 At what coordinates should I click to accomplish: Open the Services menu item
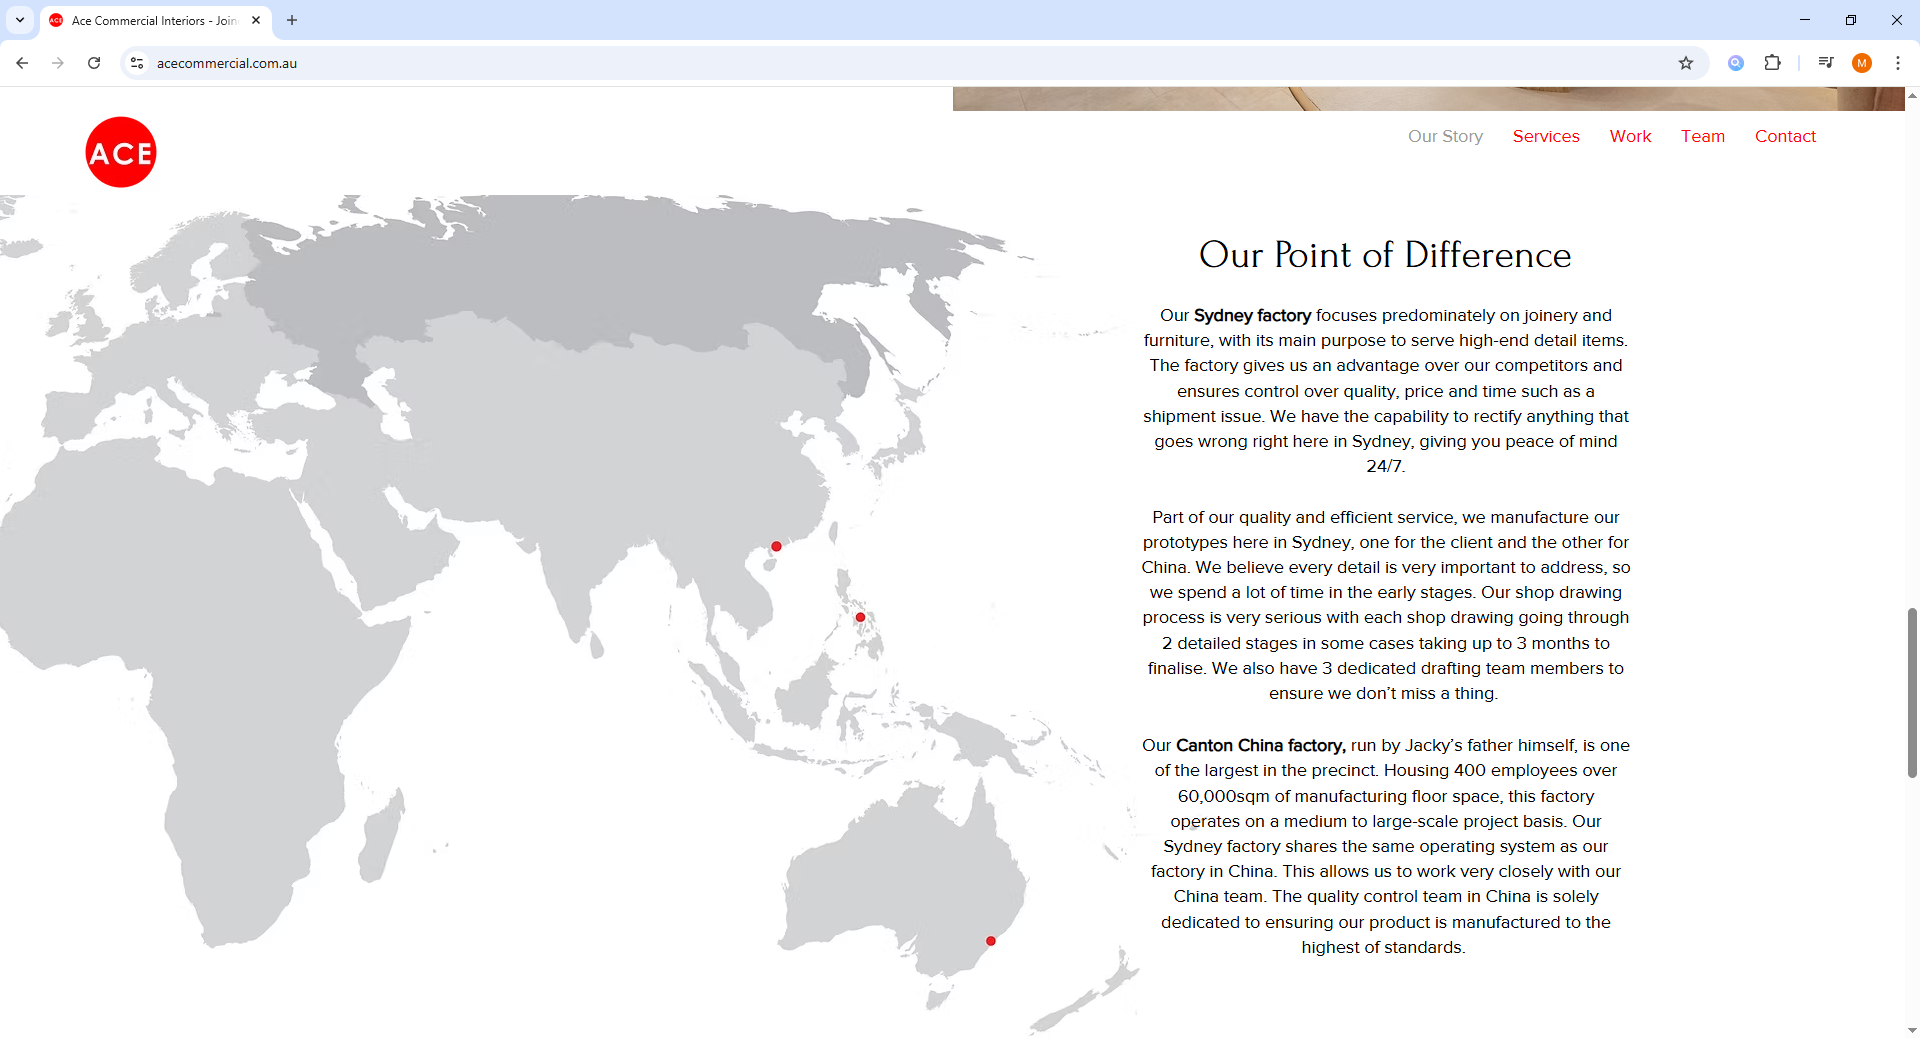click(x=1546, y=136)
